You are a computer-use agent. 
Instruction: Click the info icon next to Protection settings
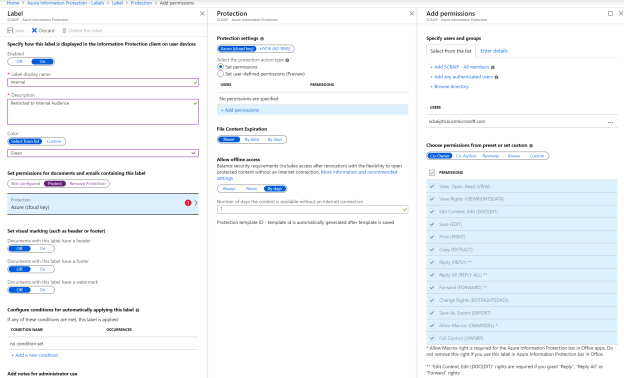(x=262, y=39)
